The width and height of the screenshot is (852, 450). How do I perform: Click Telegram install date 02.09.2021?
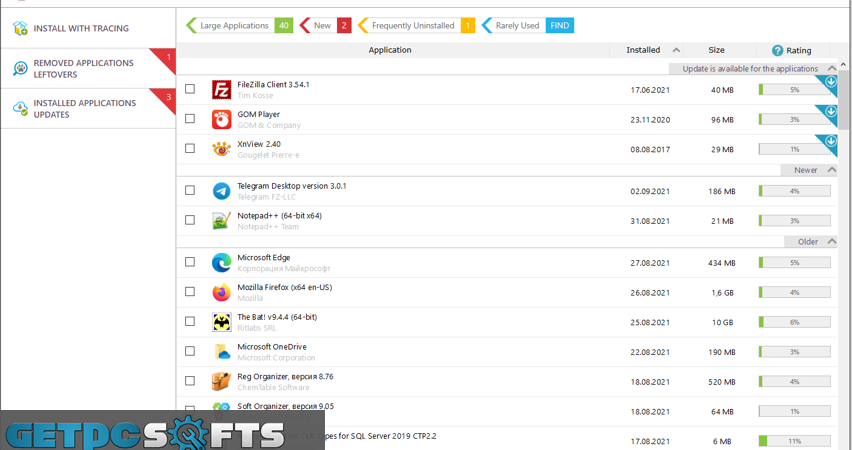coord(650,191)
